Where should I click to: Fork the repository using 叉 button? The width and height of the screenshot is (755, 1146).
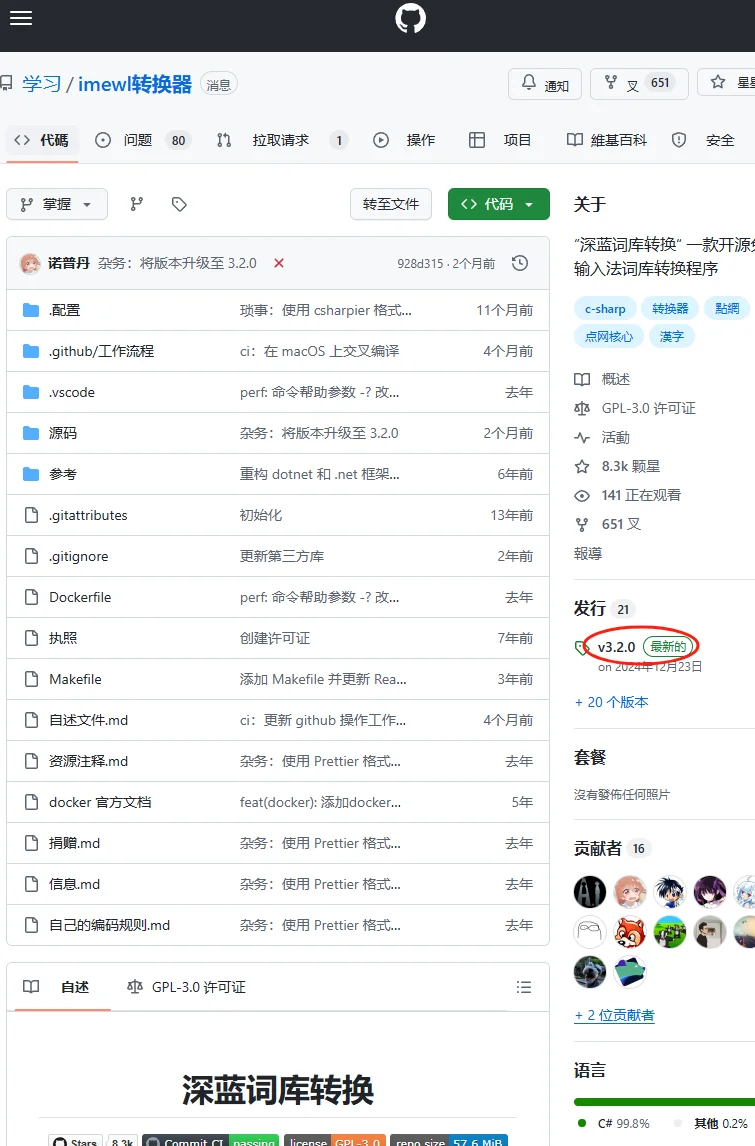point(638,84)
